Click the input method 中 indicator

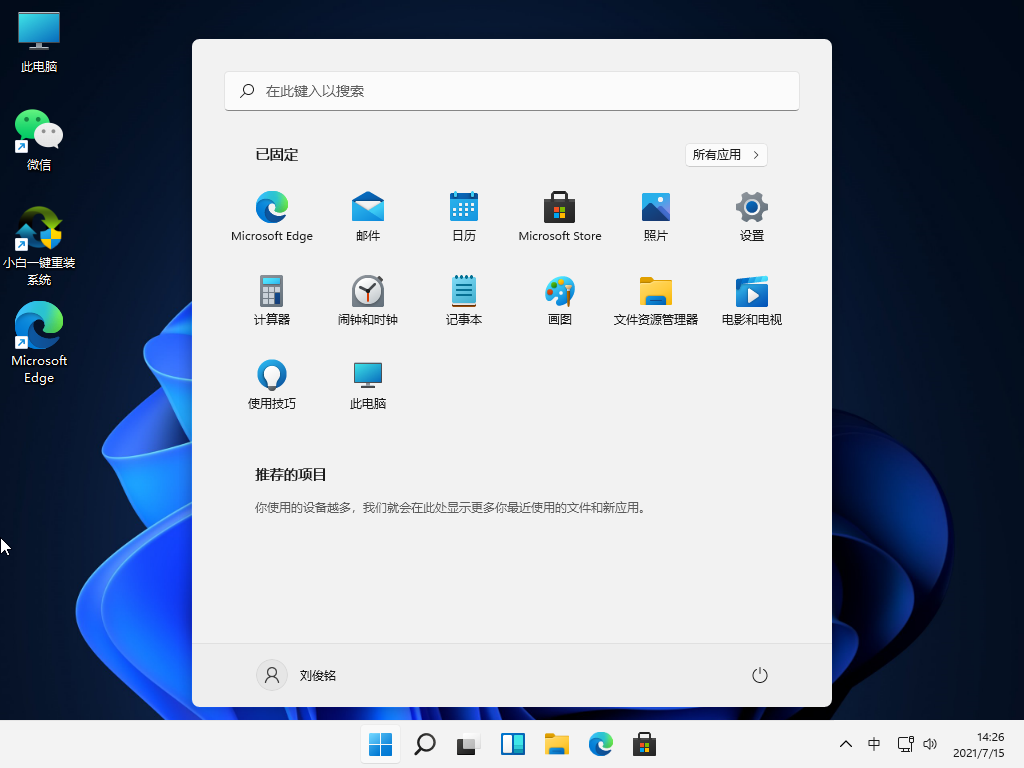coord(874,744)
